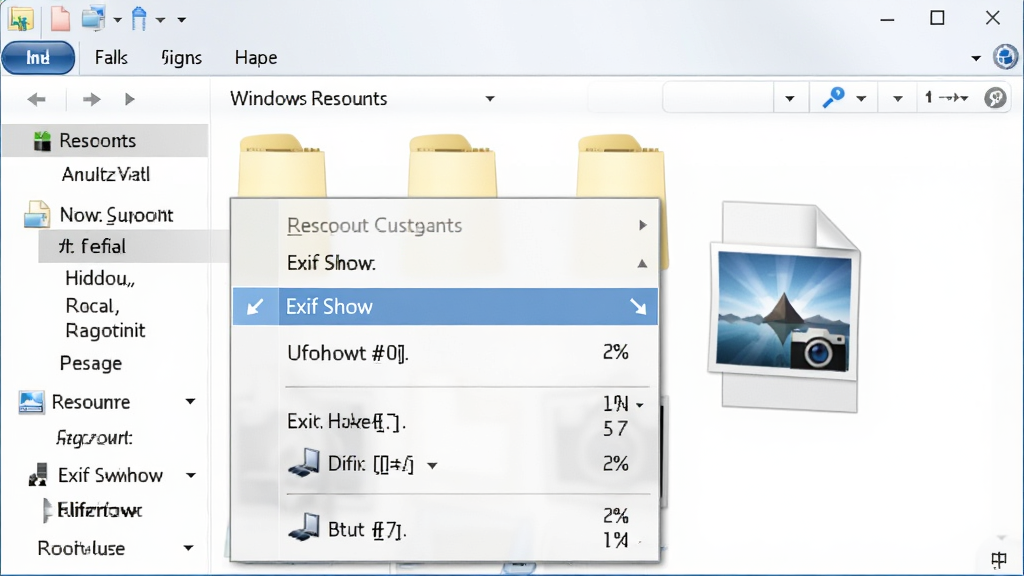Expand the Rooitvluse sidebar section
The height and width of the screenshot is (576, 1024).
[x=188, y=548]
